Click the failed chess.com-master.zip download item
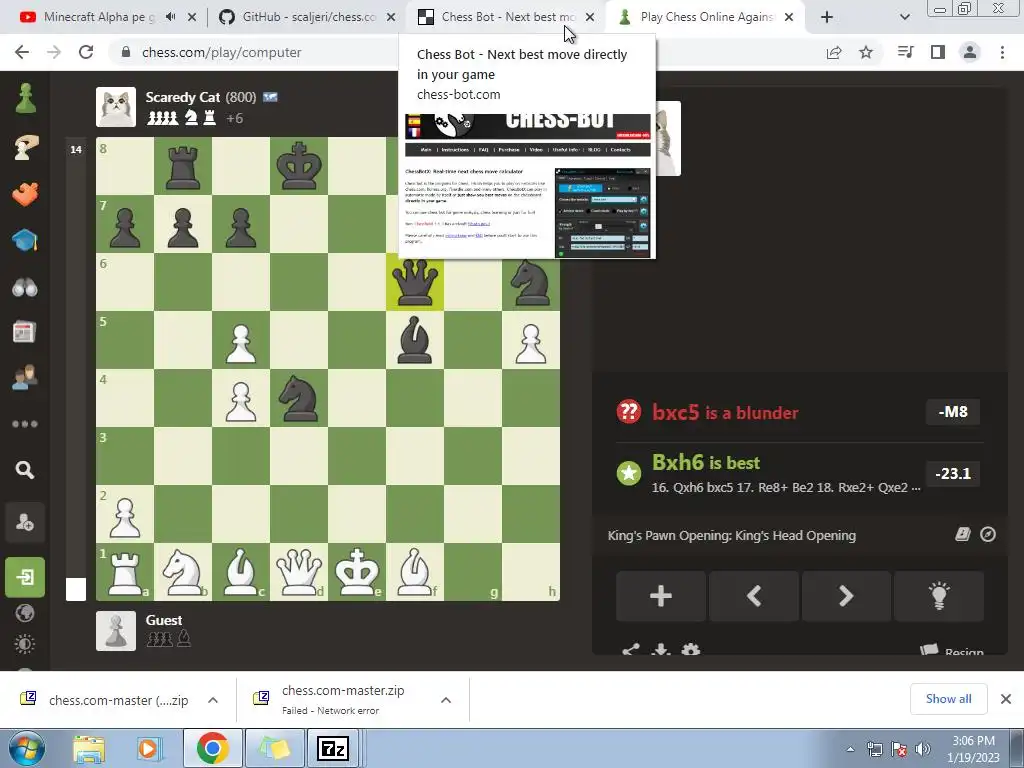 (x=342, y=699)
